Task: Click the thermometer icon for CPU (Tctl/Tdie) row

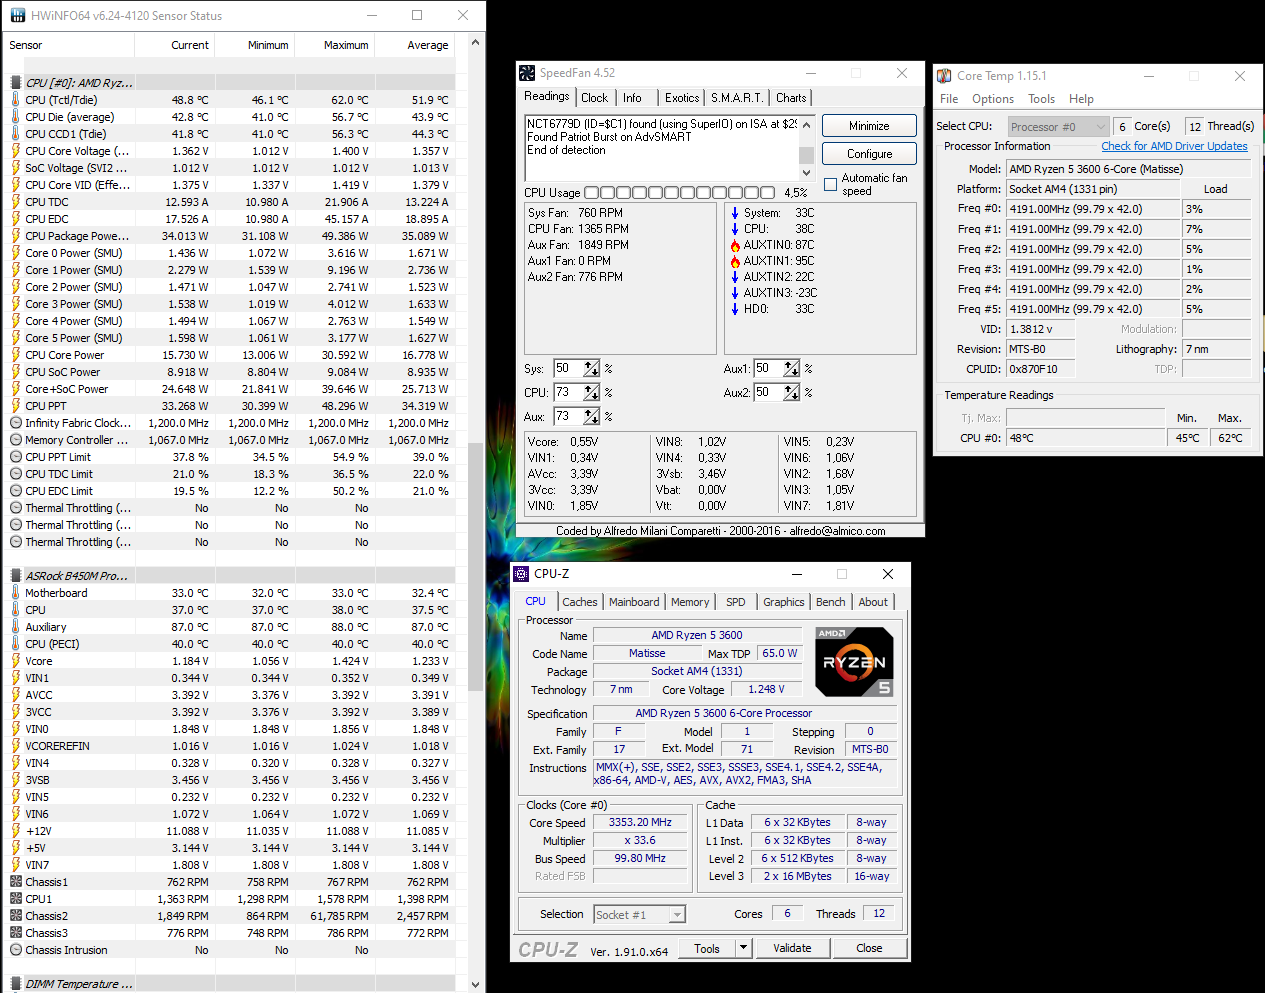Action: coord(16,100)
